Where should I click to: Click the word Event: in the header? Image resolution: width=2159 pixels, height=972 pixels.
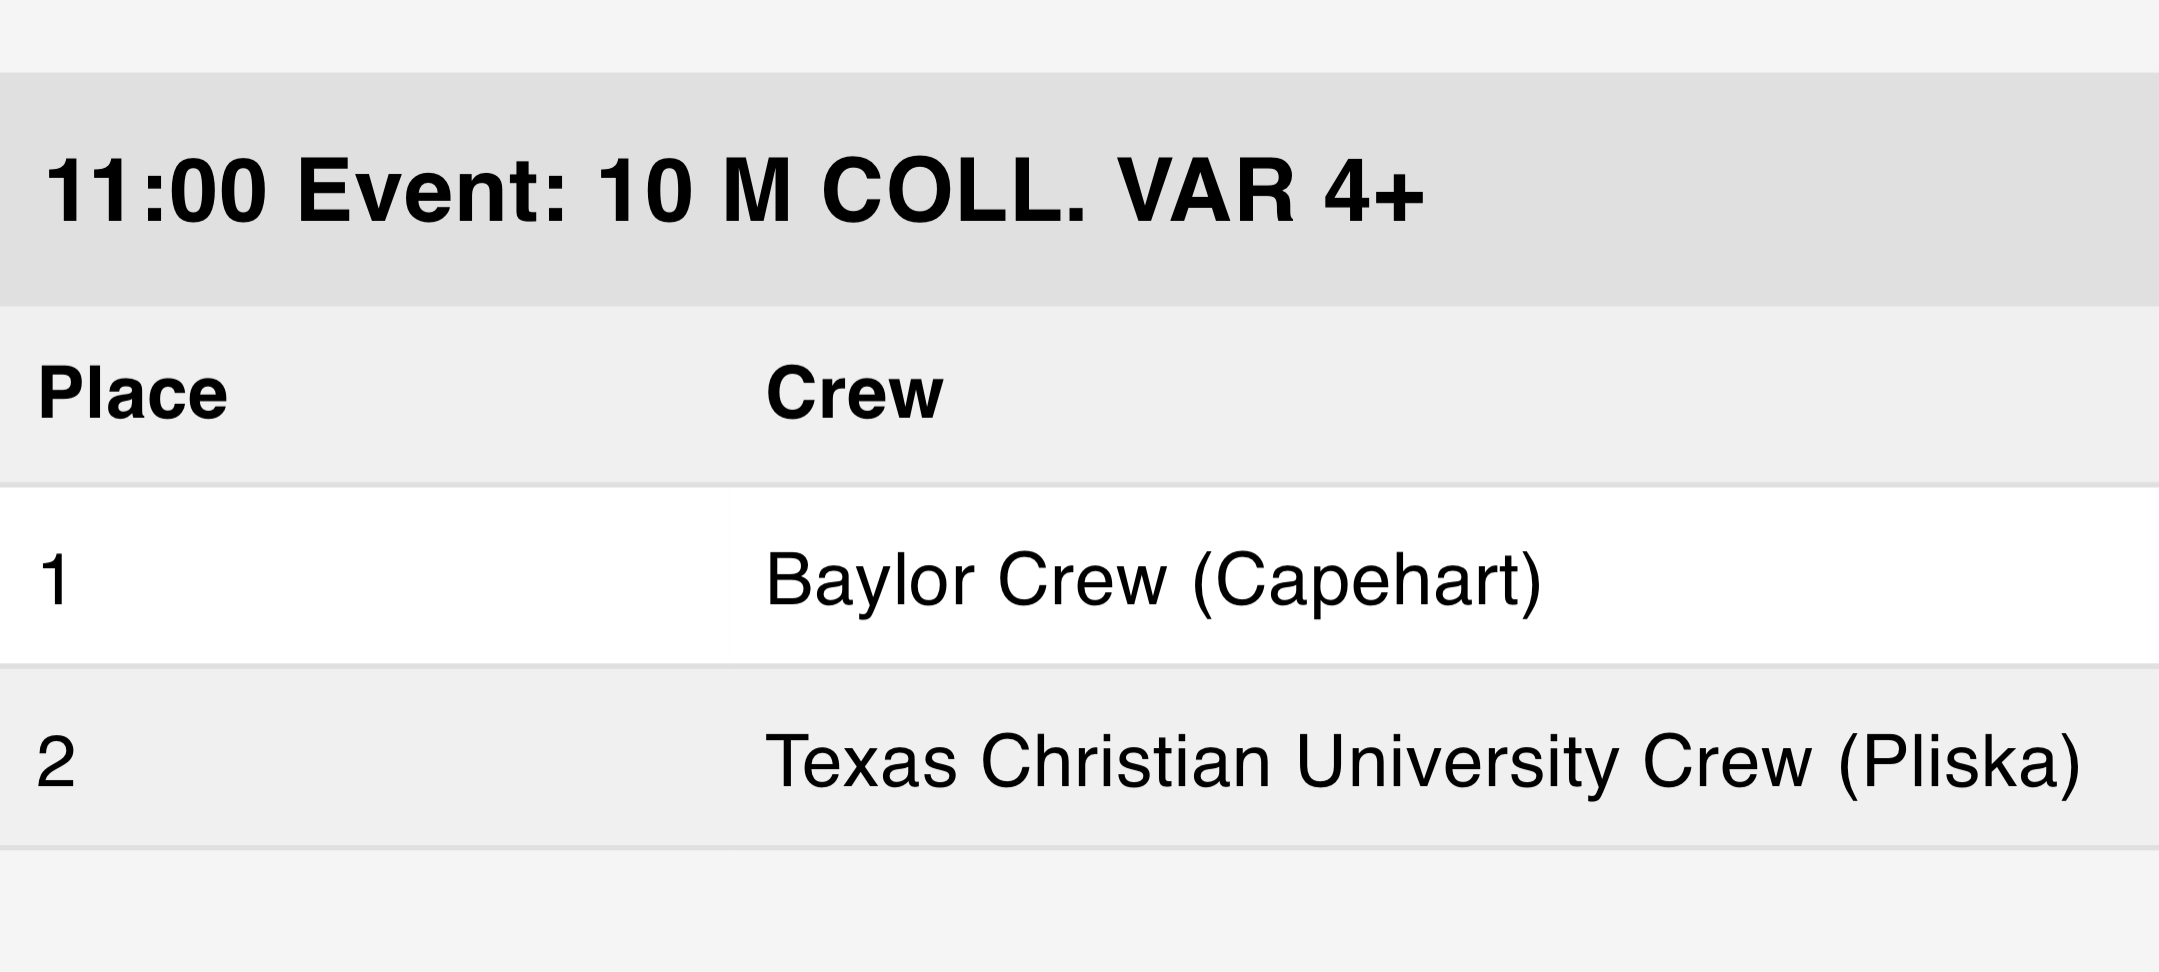click(x=432, y=191)
